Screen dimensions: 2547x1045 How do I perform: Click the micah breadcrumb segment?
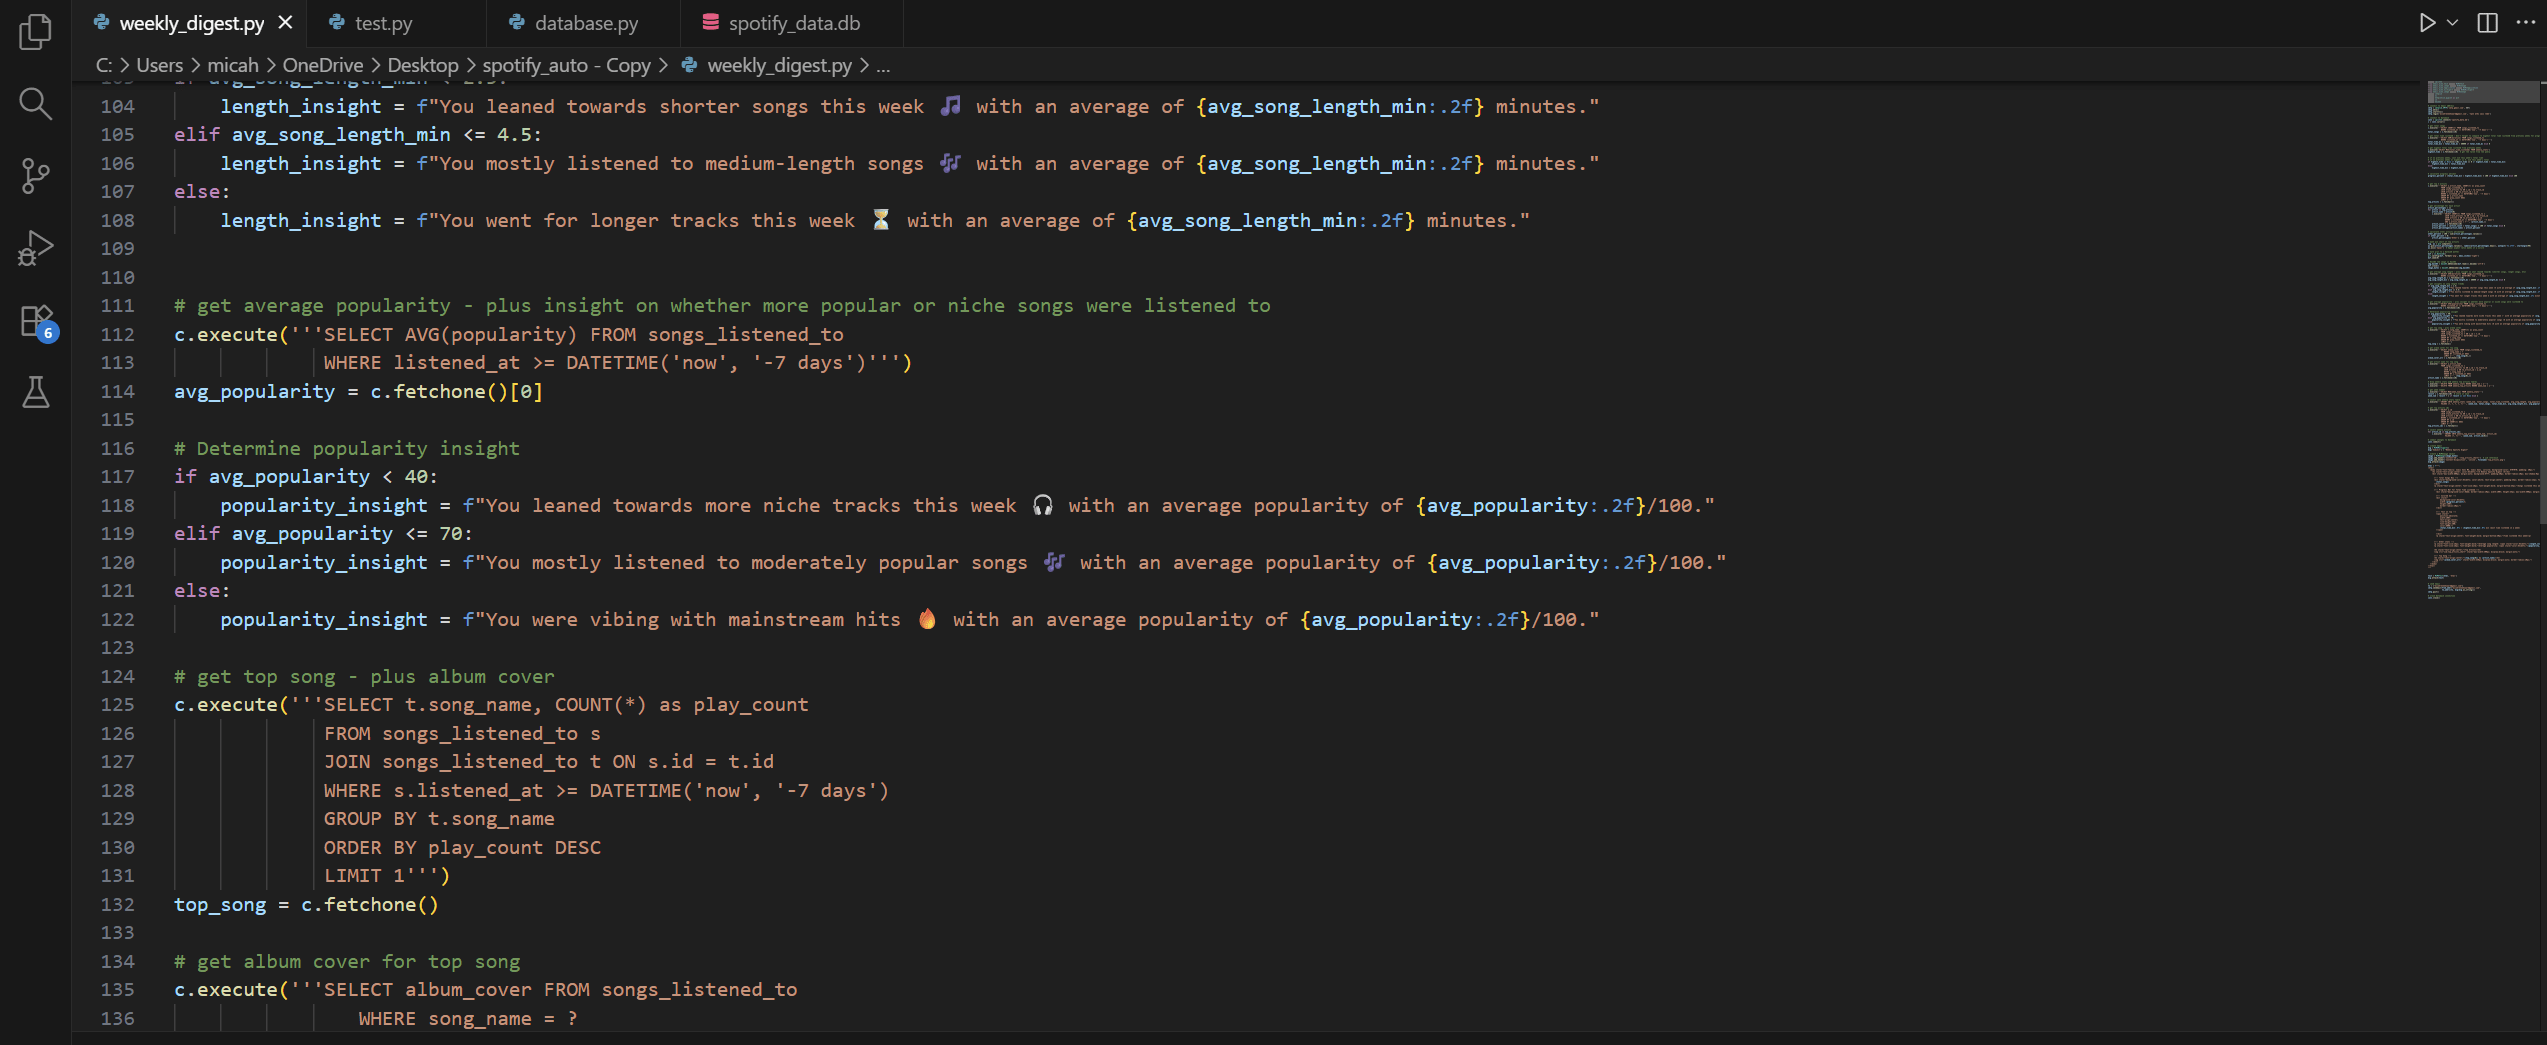coord(233,65)
